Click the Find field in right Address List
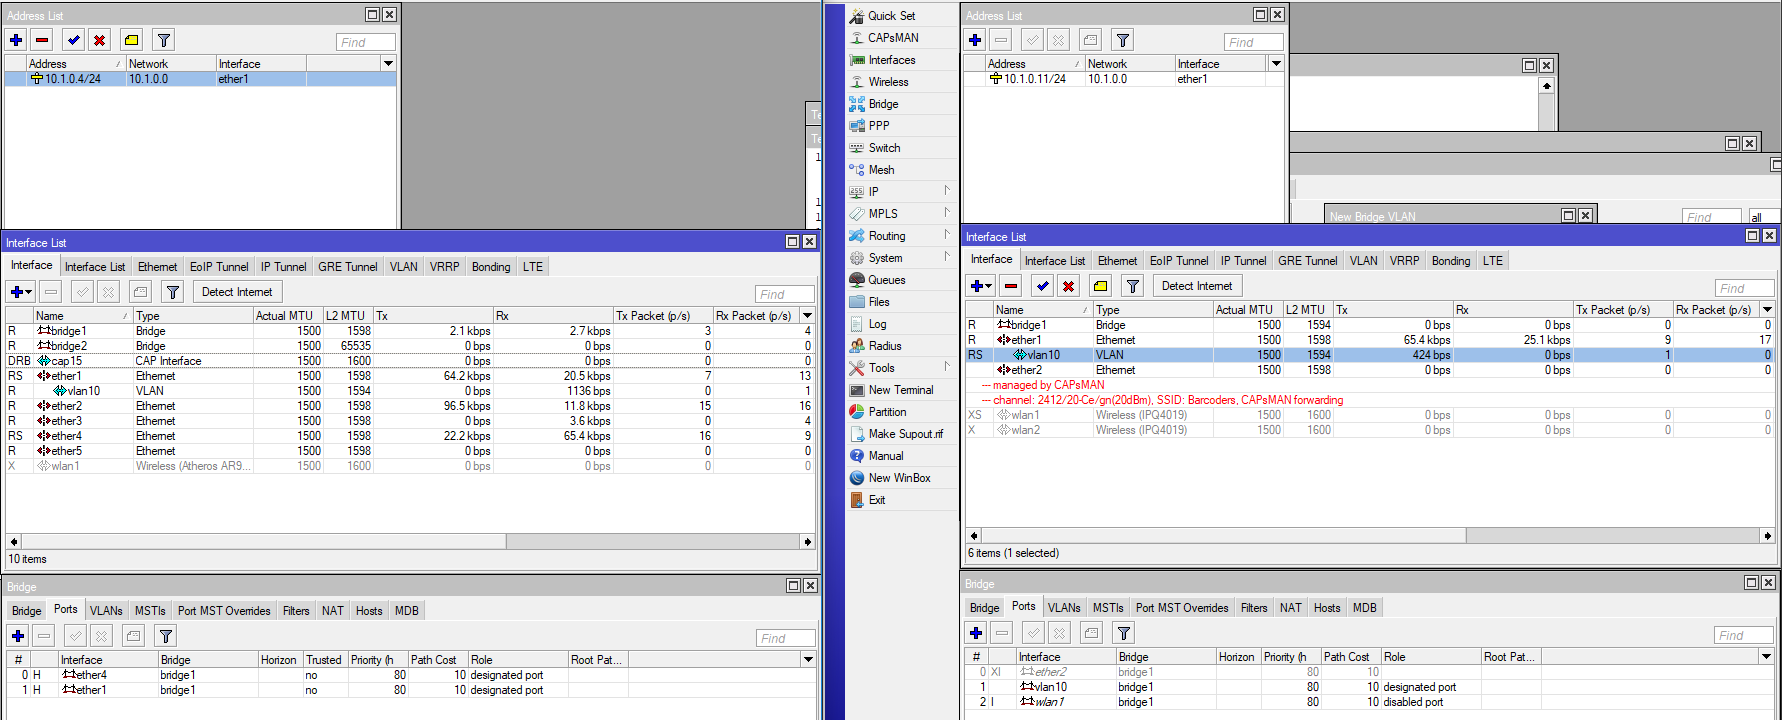This screenshot has height=720, width=1782. pos(1253,42)
